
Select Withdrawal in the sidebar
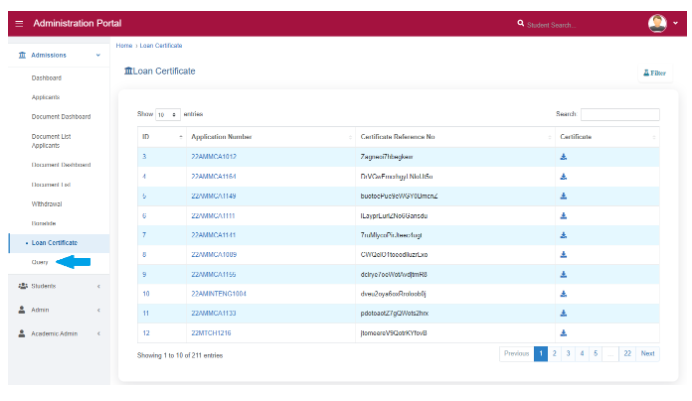pos(47,203)
